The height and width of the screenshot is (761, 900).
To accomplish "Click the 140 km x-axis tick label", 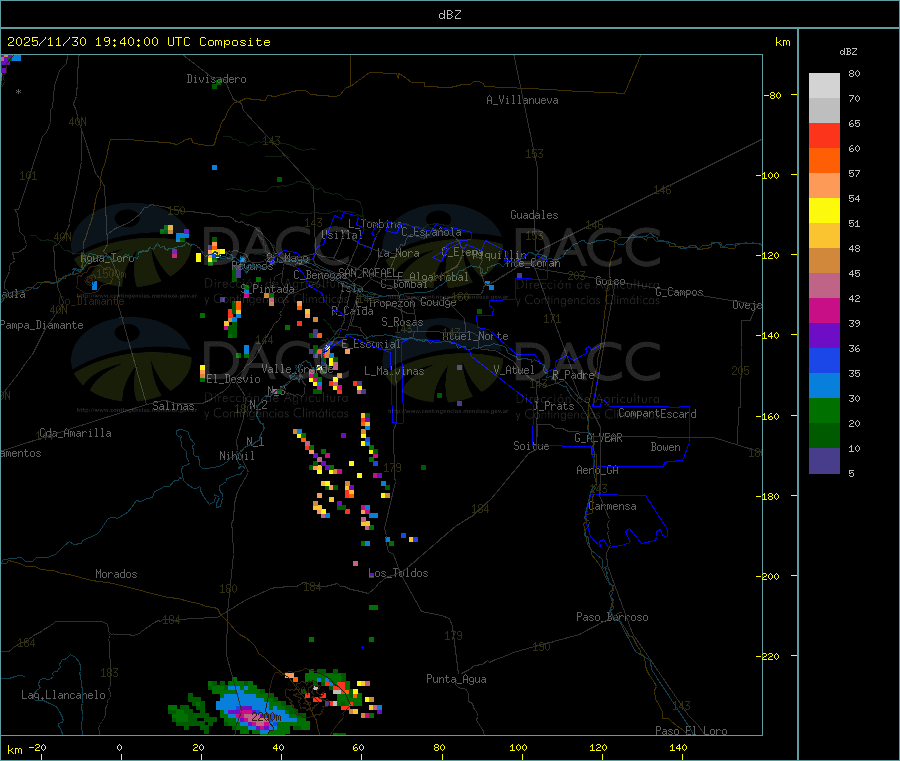I will pyautogui.click(x=678, y=747).
